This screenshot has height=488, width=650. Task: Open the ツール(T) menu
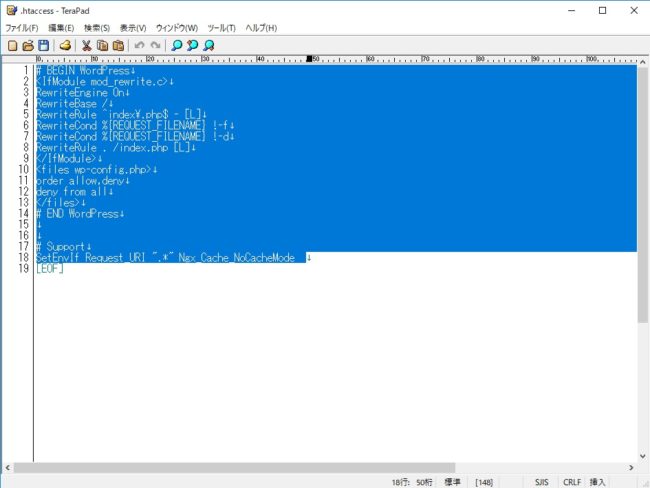click(x=221, y=28)
